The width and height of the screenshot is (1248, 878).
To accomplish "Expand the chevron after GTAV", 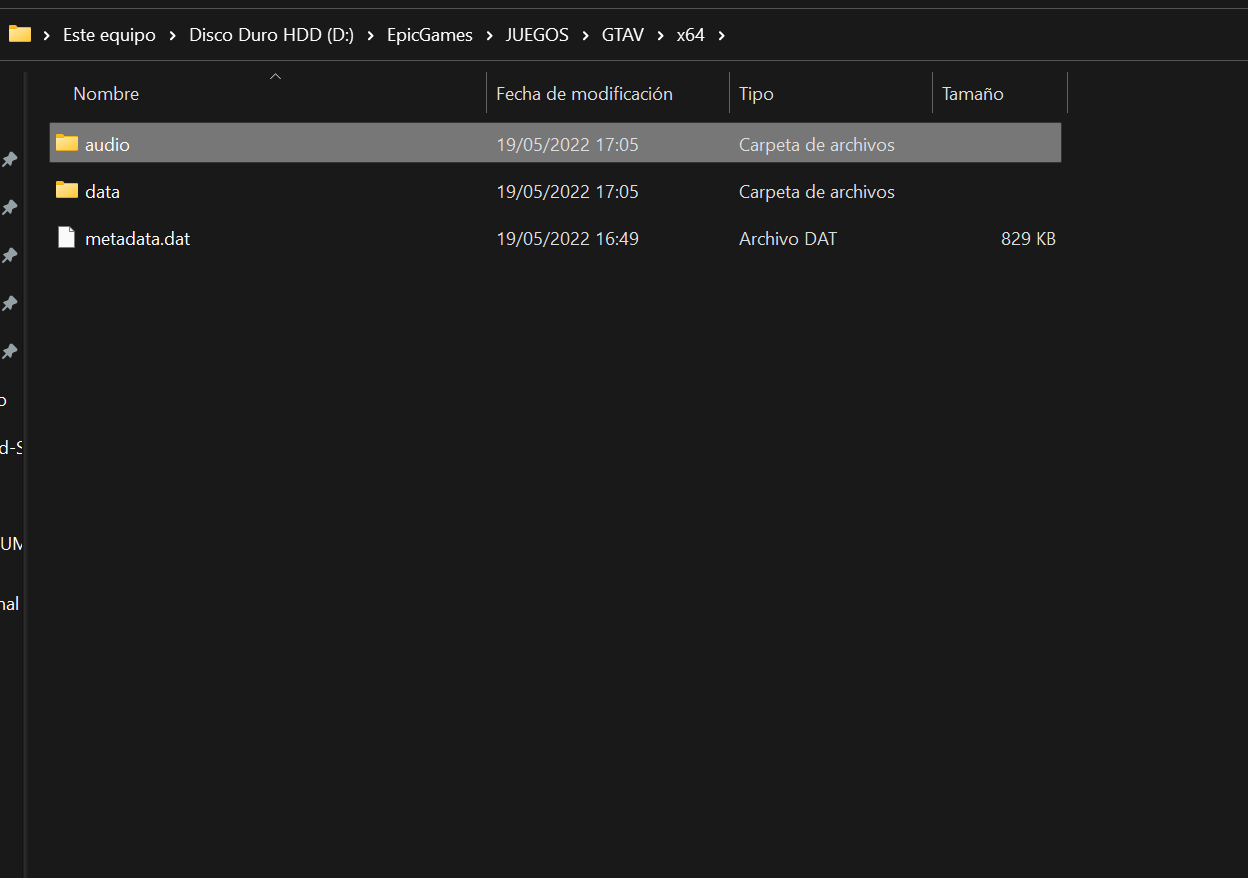I will coord(660,35).
